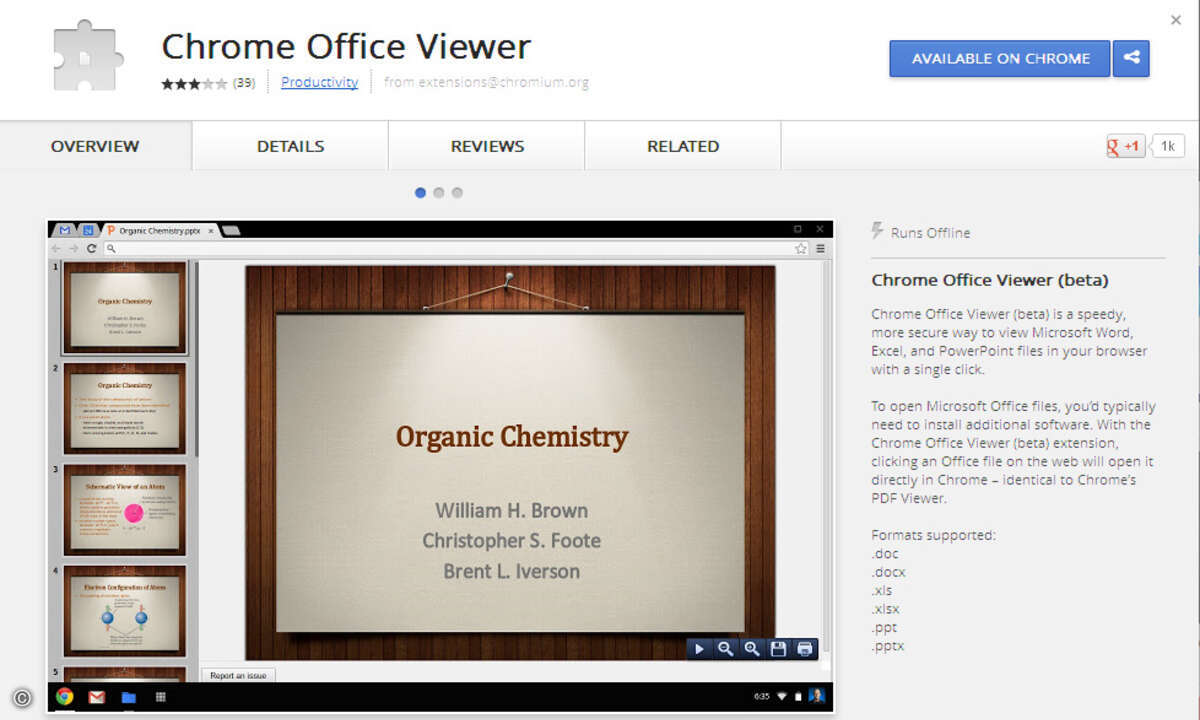Click the Report an issue button
This screenshot has width=1200, height=720.
[x=238, y=675]
